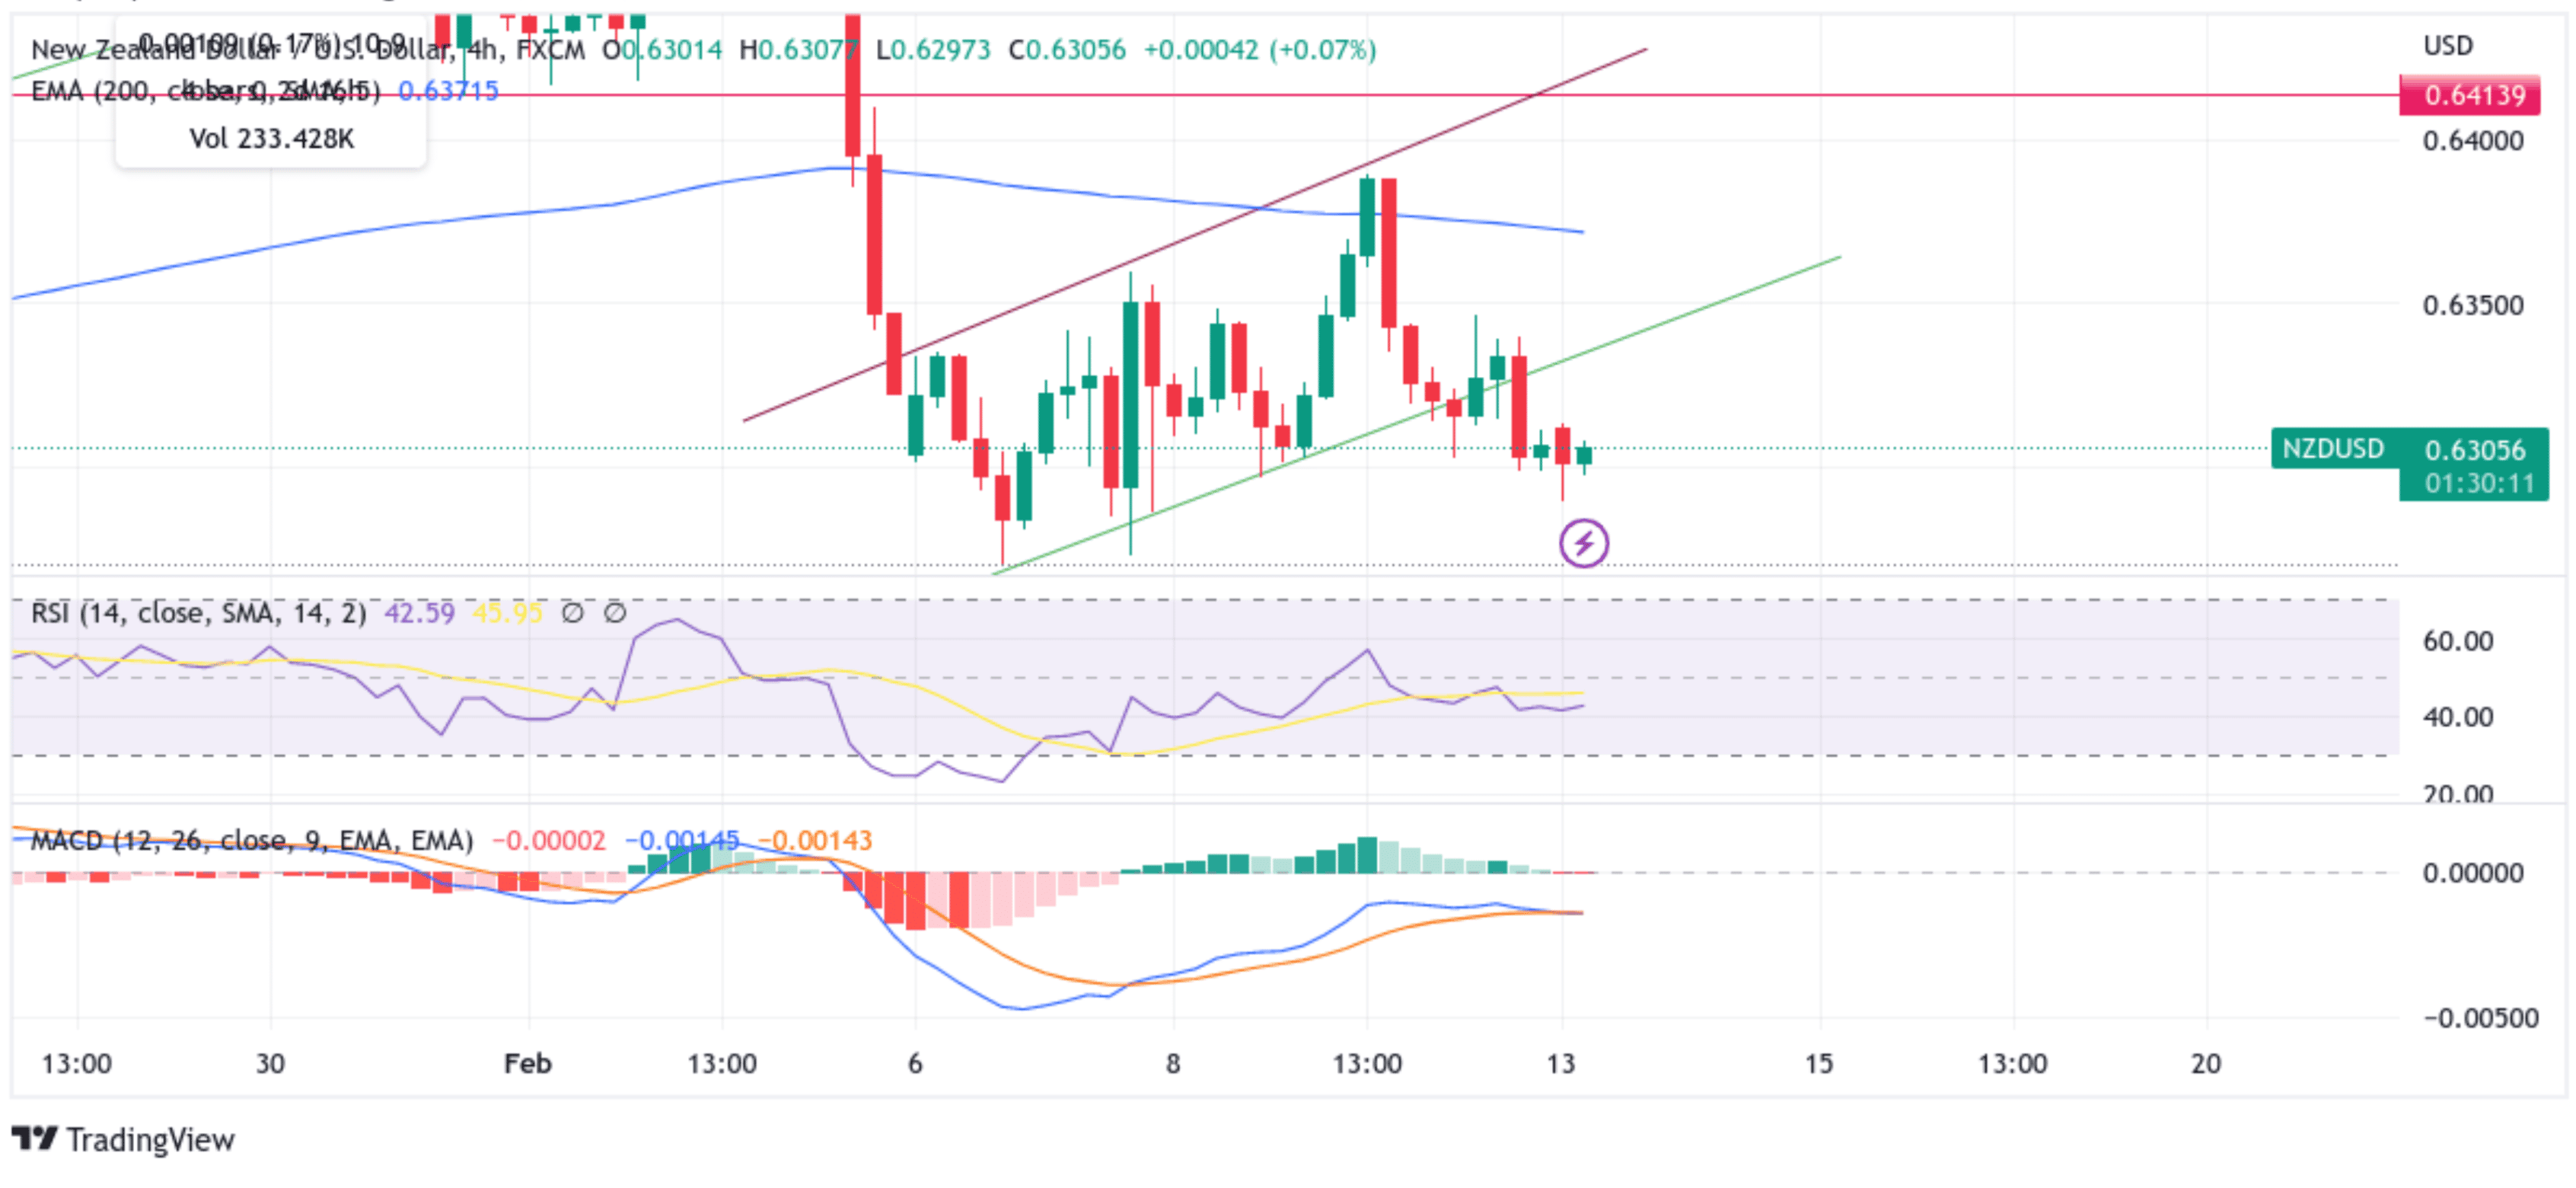Click the 6 date axis label
2576x1188 pixels.
[914, 1063]
